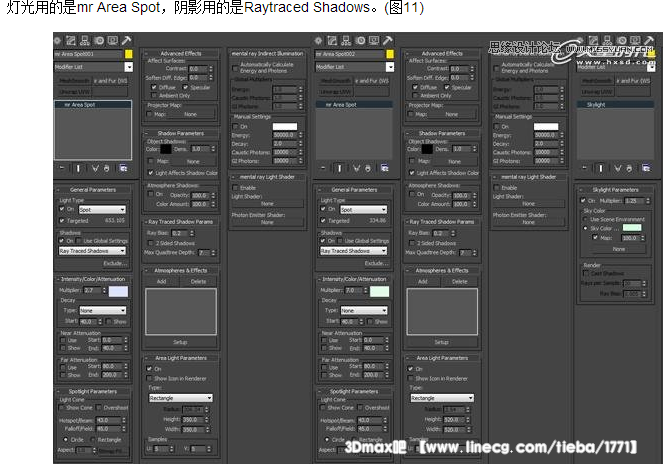Collapse Advanced Effects rollout of Area Spot001
The image size is (666, 464).
pyautogui.click(x=181, y=54)
